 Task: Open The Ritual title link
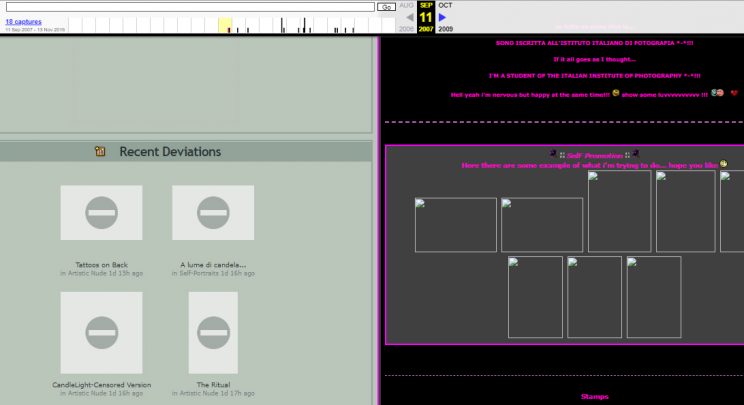click(x=213, y=384)
